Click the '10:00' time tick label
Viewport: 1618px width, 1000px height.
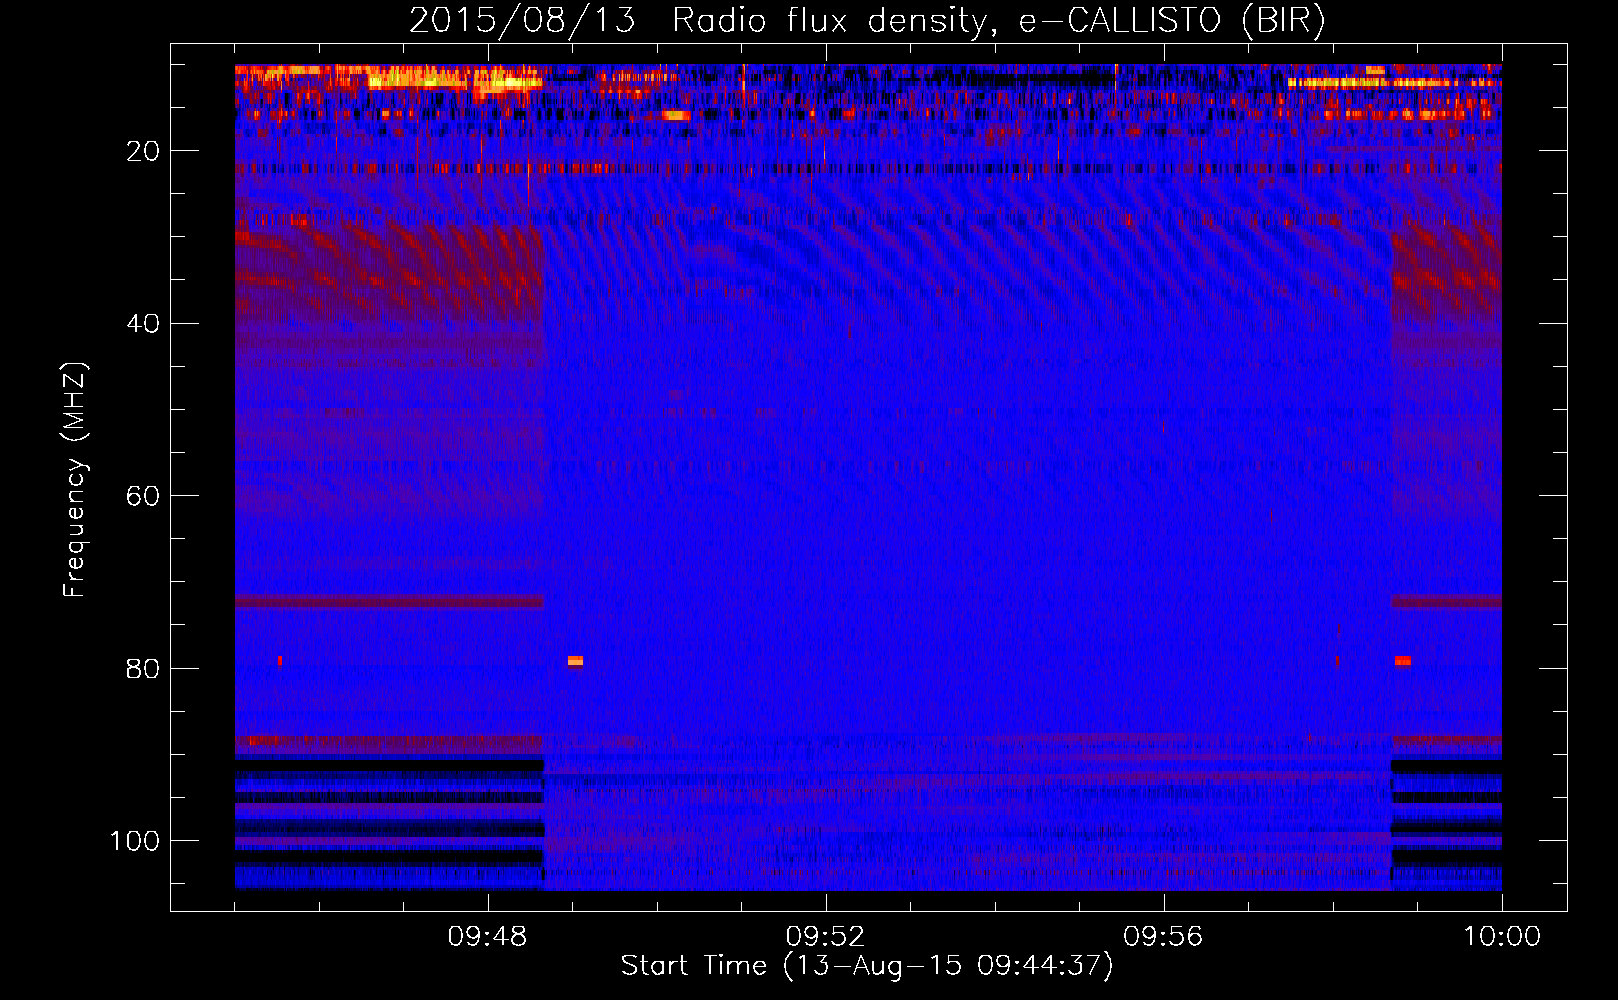[1502, 937]
